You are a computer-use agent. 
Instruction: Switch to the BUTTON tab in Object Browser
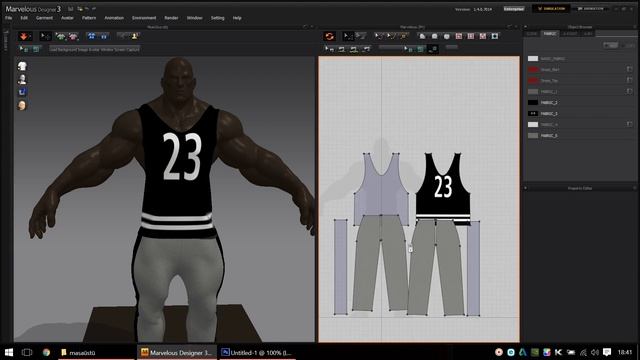pos(570,33)
